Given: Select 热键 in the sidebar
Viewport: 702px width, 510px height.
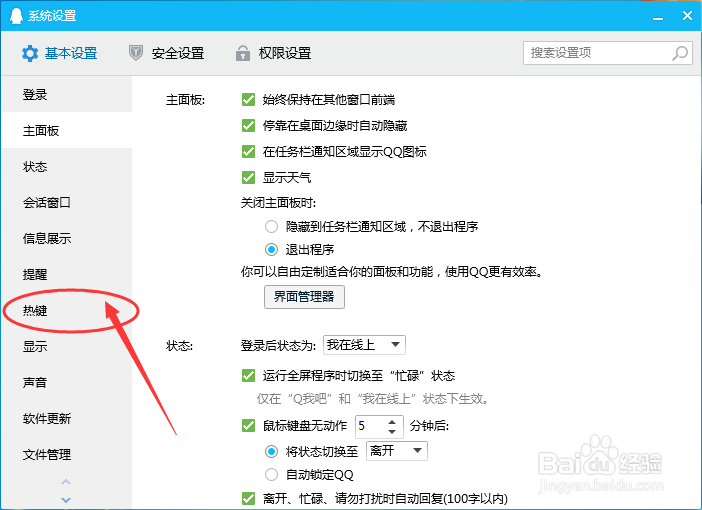Looking at the screenshot, I should coord(67,310).
